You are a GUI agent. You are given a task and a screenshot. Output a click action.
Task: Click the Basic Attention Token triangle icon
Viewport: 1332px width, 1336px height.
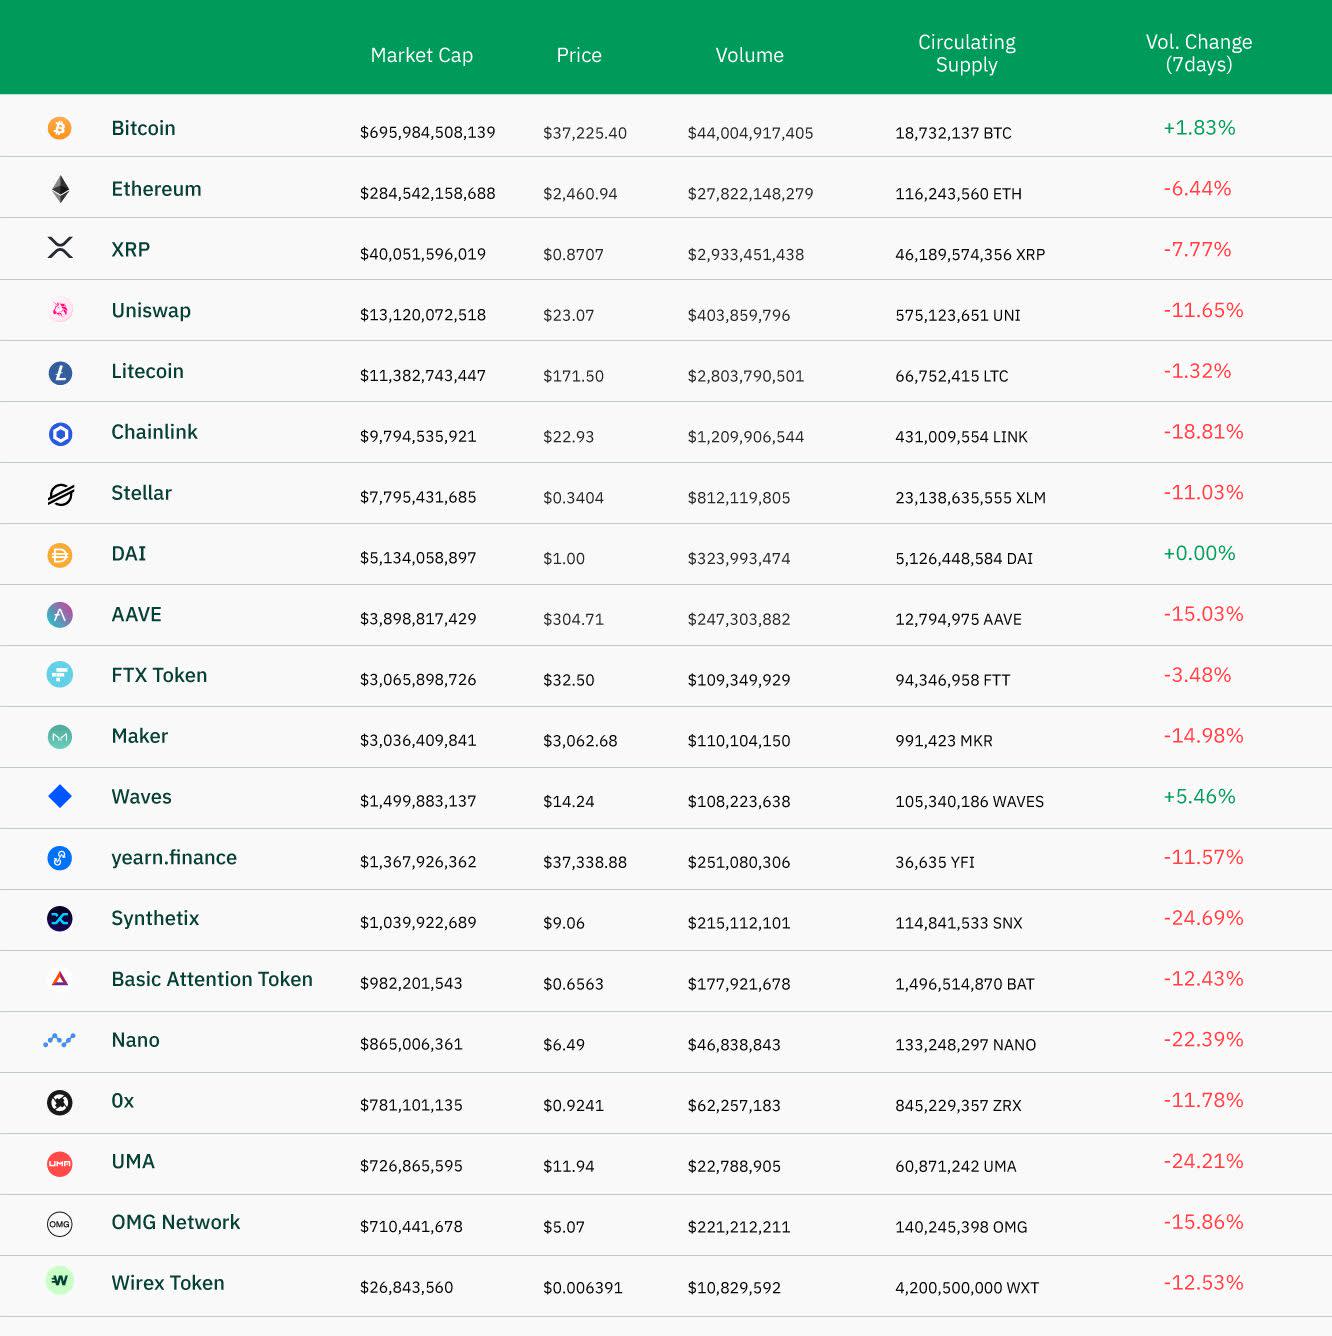click(x=60, y=979)
